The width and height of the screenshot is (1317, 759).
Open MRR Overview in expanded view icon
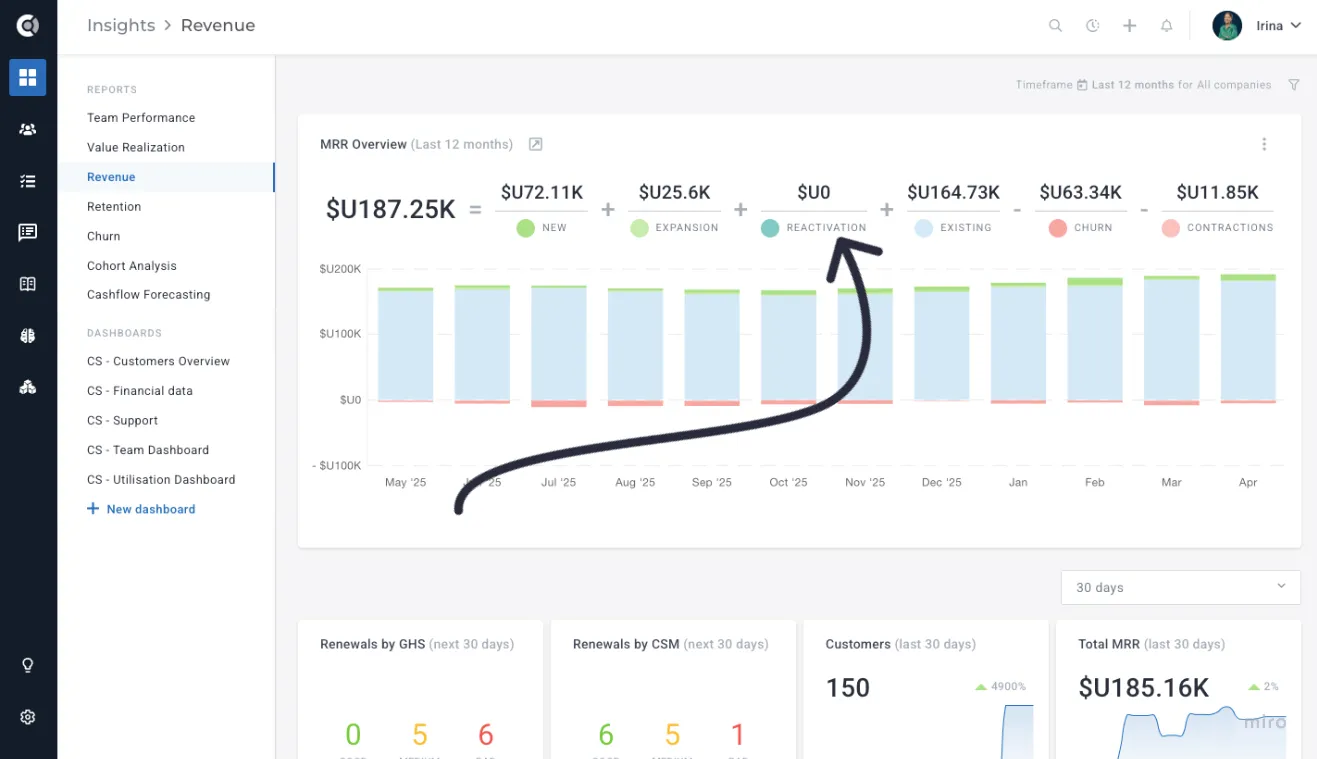click(x=535, y=144)
